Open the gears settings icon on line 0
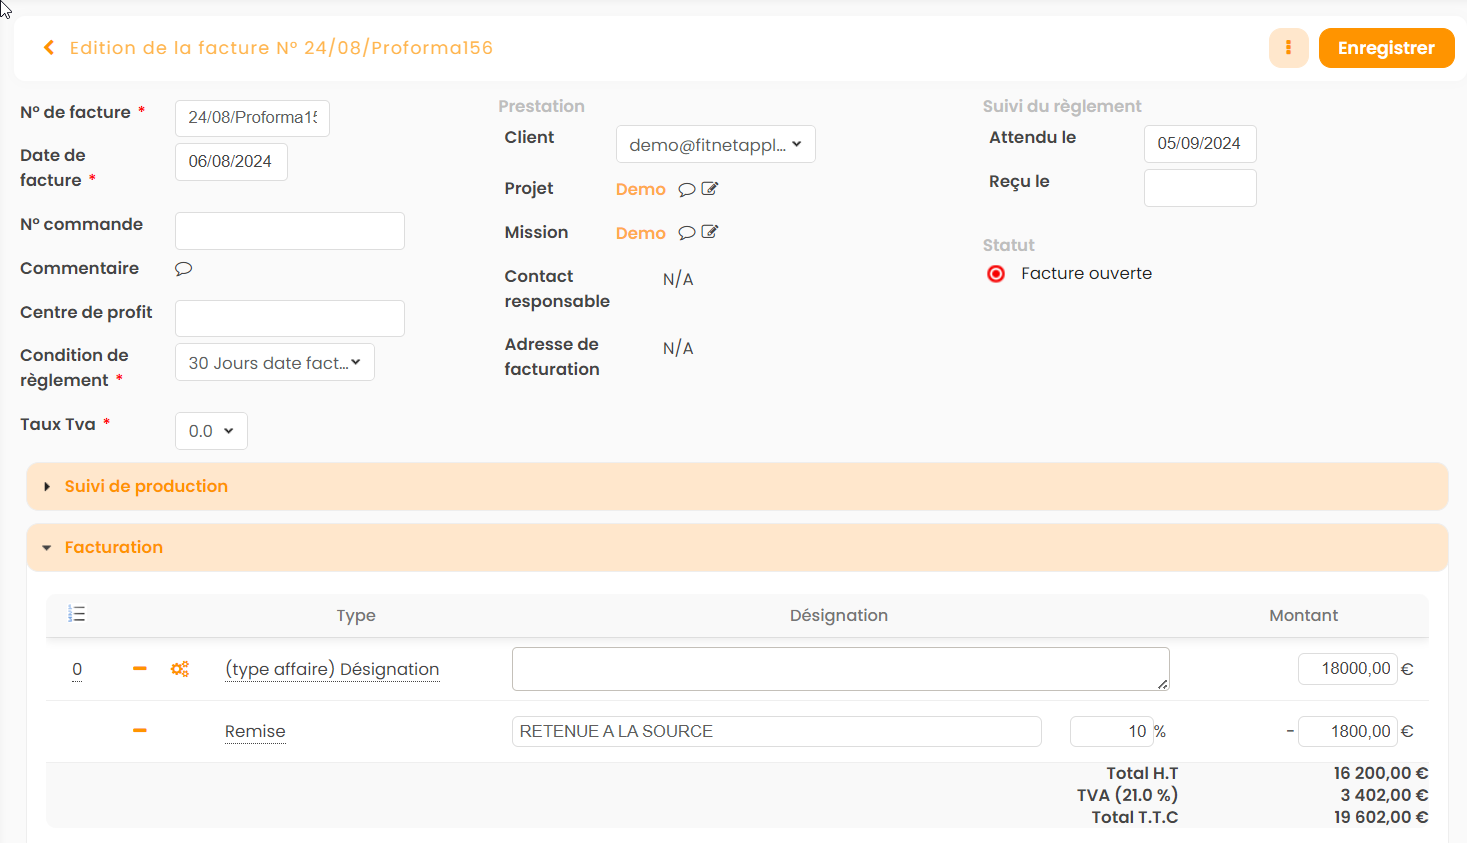 pyautogui.click(x=180, y=669)
